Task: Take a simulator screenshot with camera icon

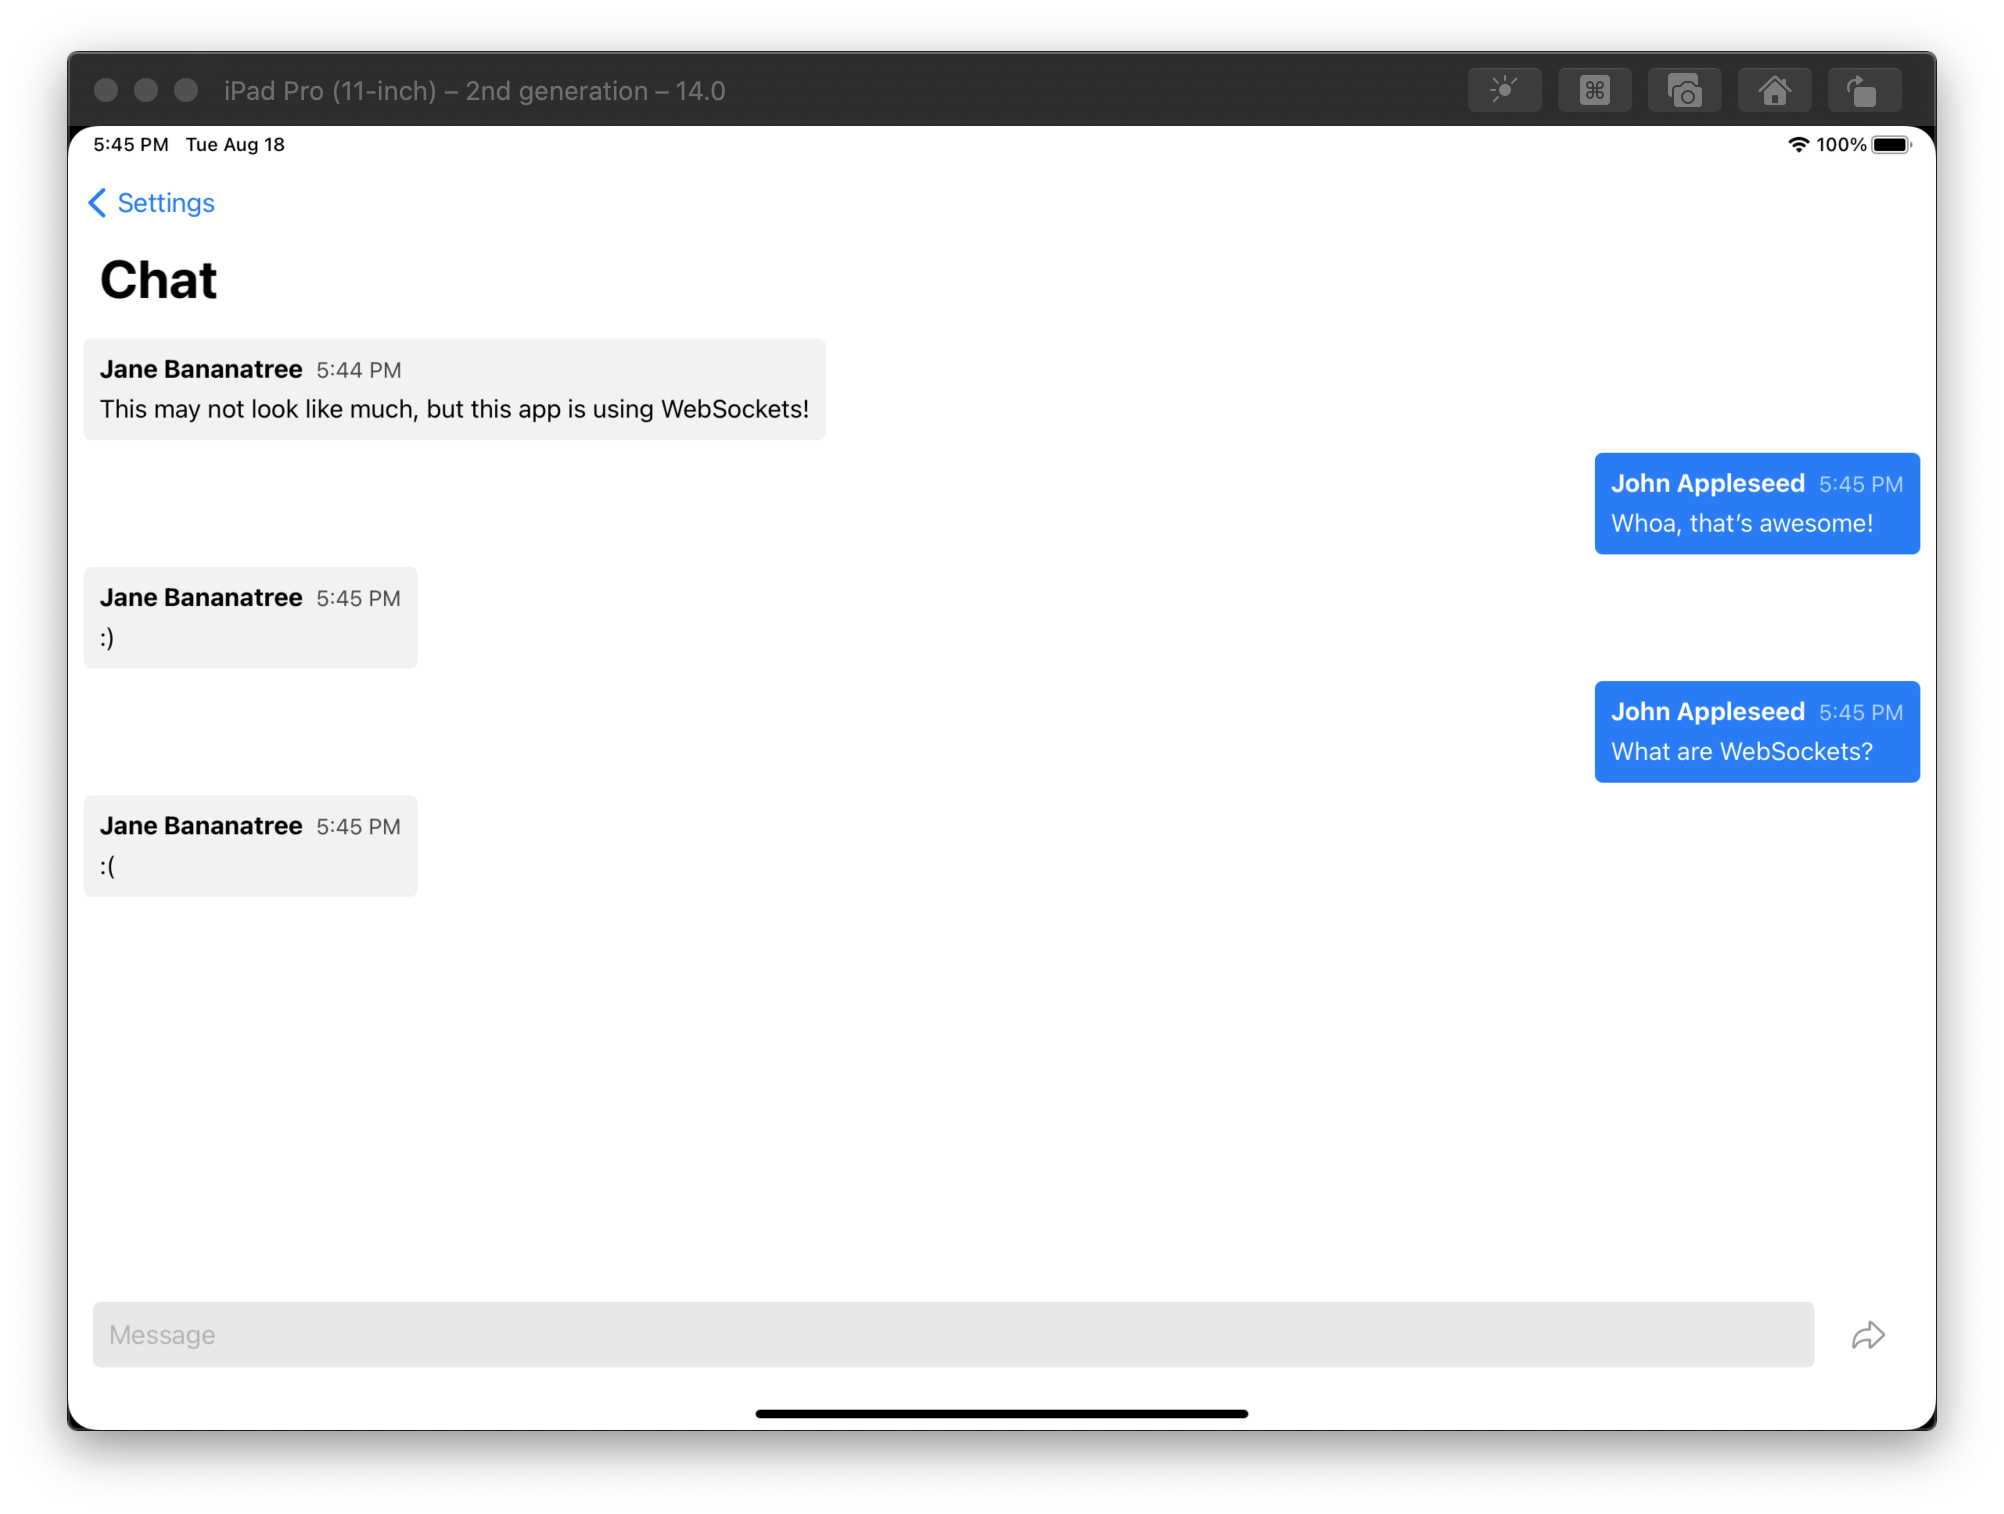Action: tap(1684, 91)
